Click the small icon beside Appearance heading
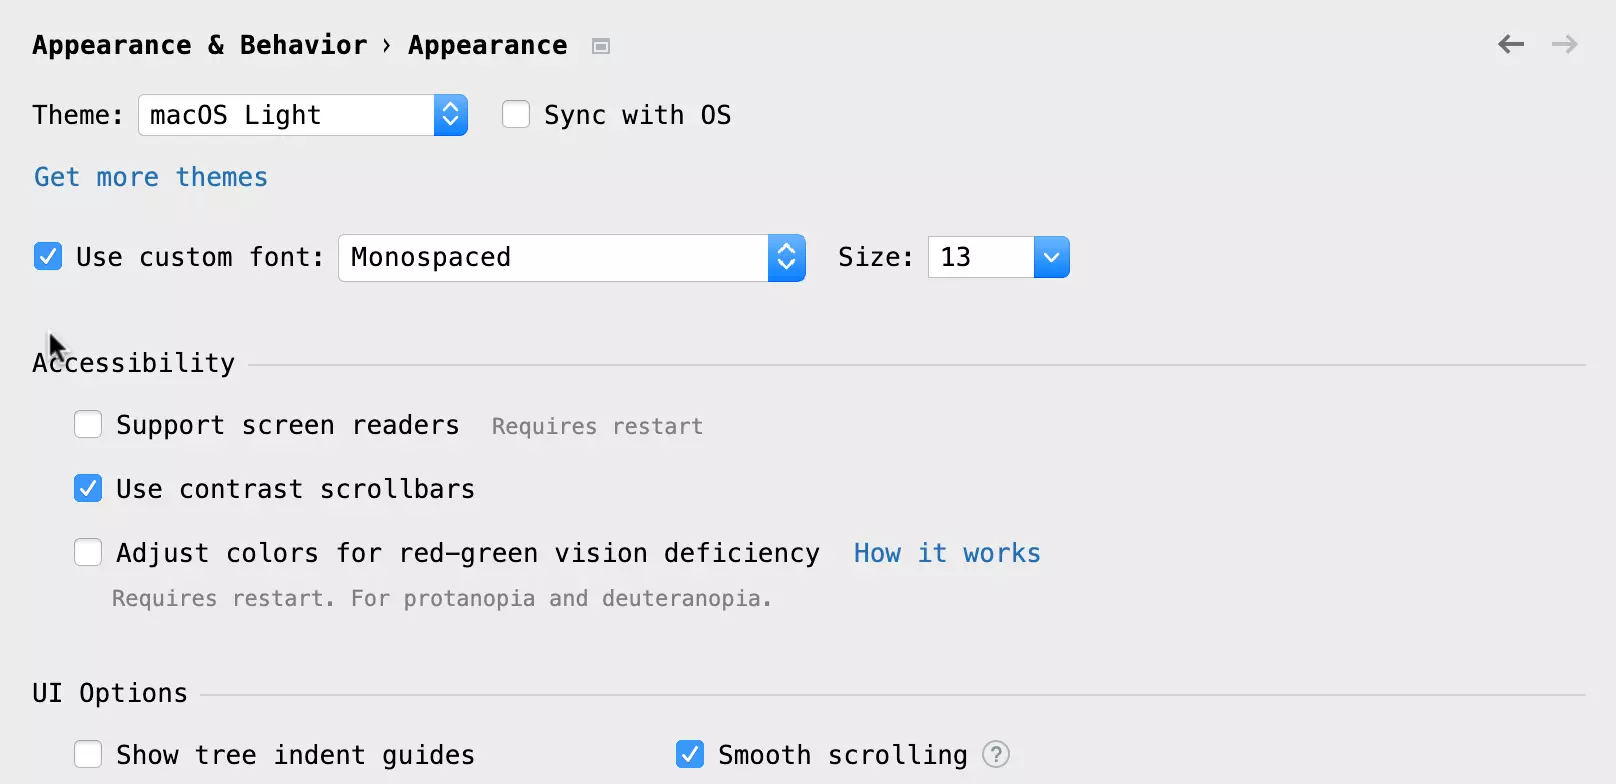The width and height of the screenshot is (1616, 784). click(601, 46)
